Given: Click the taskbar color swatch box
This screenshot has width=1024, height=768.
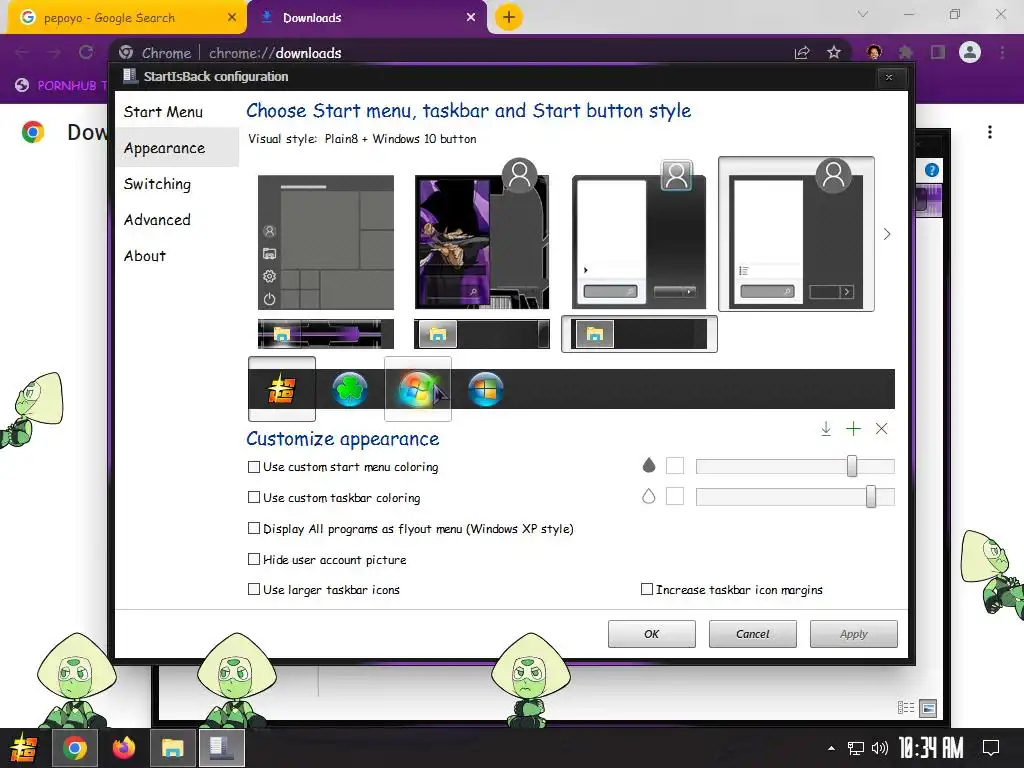Looking at the screenshot, I should 675,496.
